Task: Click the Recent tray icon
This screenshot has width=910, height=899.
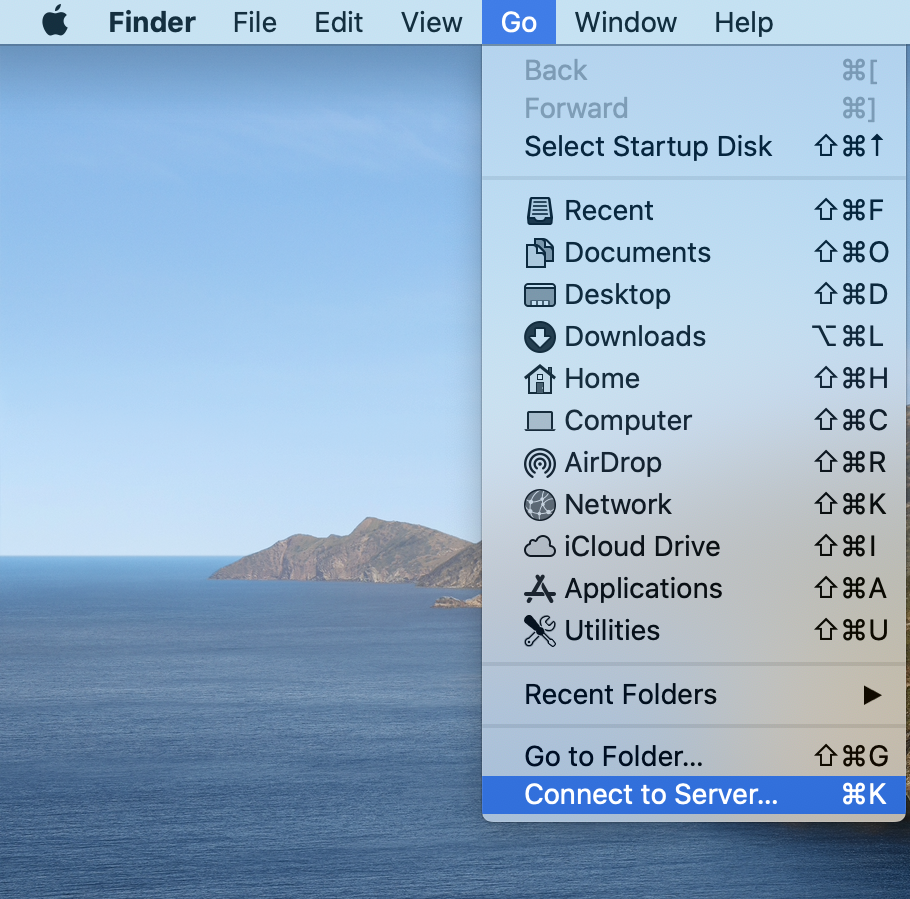Action: pos(540,211)
